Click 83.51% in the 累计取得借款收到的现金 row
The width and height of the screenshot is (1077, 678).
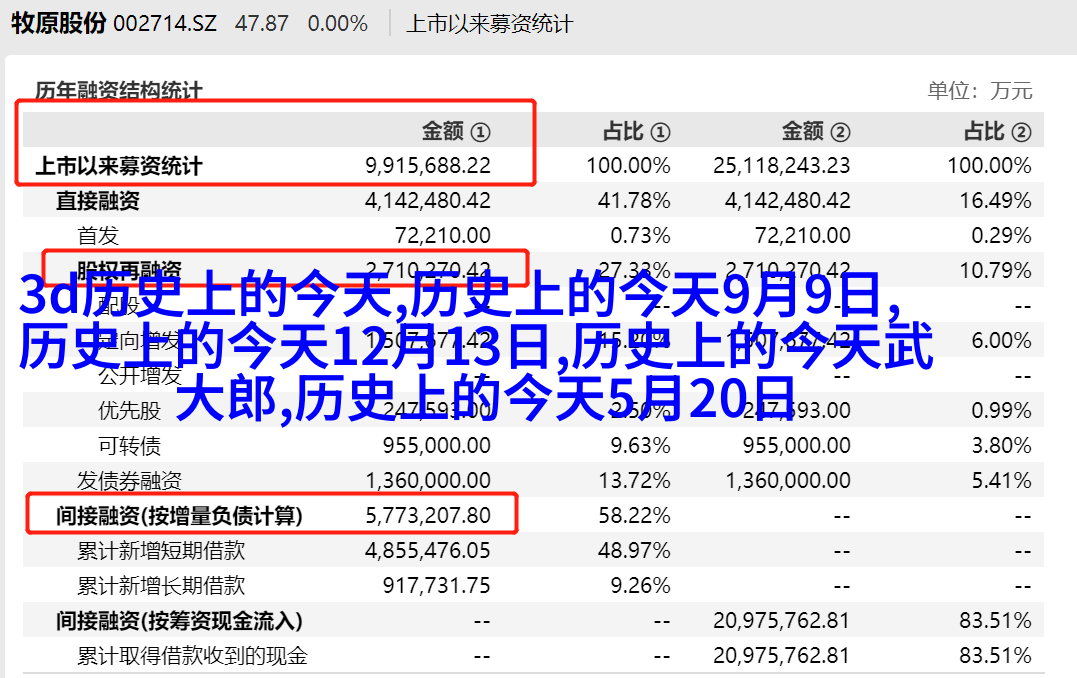click(995, 656)
